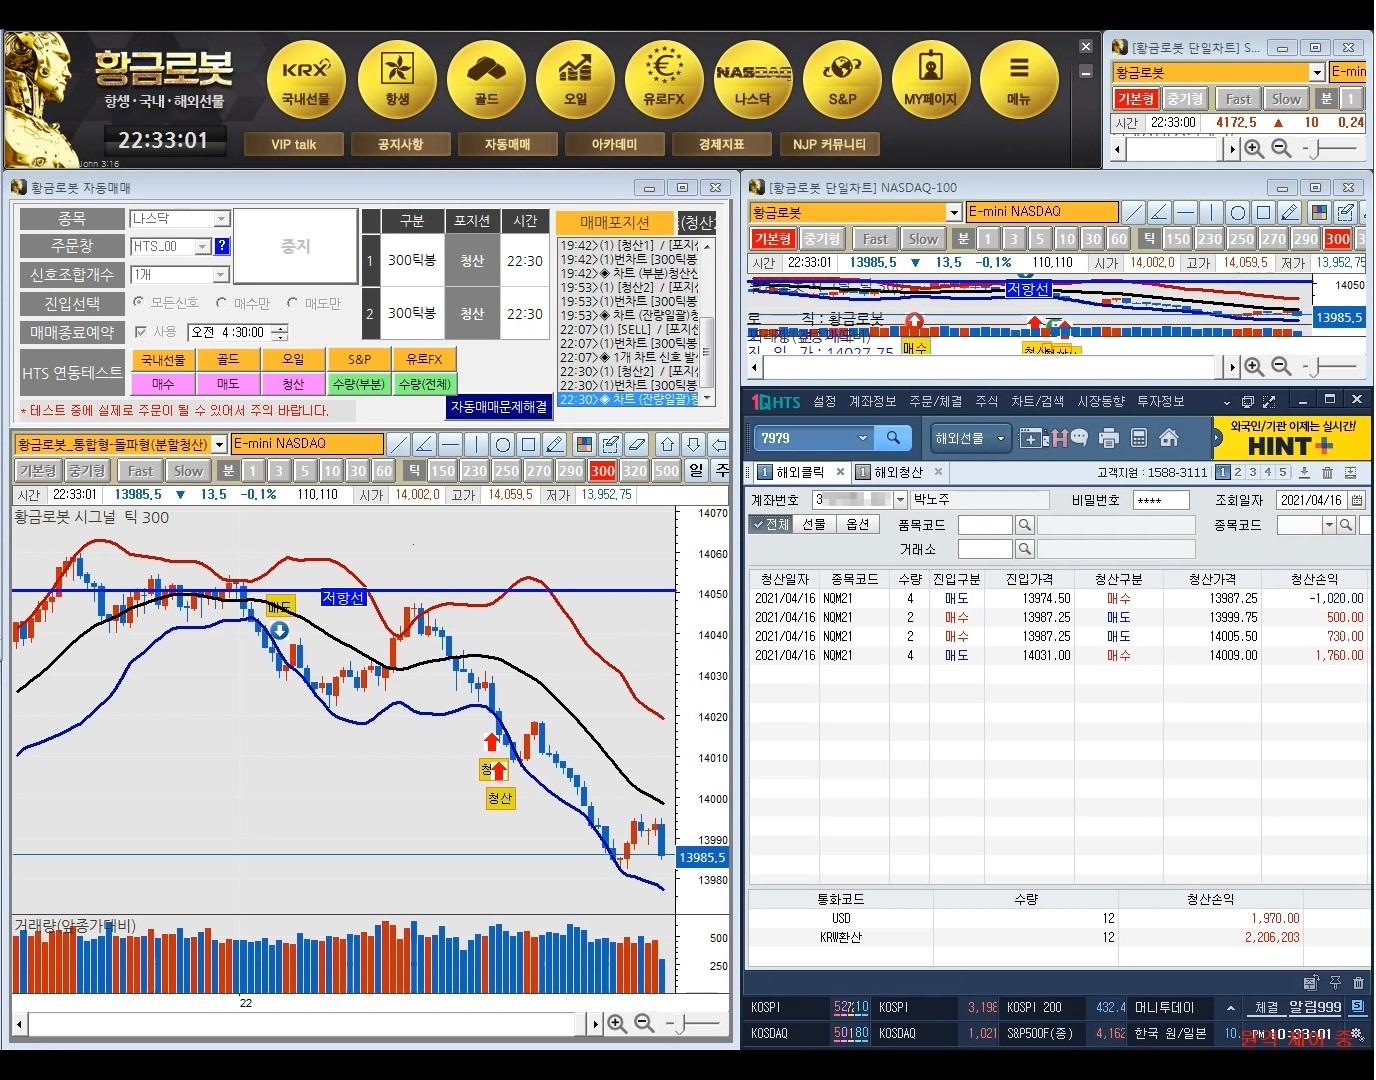Screen dimensions: 1376x1080
Task: Toggle the 전체 filter in 1QHTS
Action: tap(771, 524)
